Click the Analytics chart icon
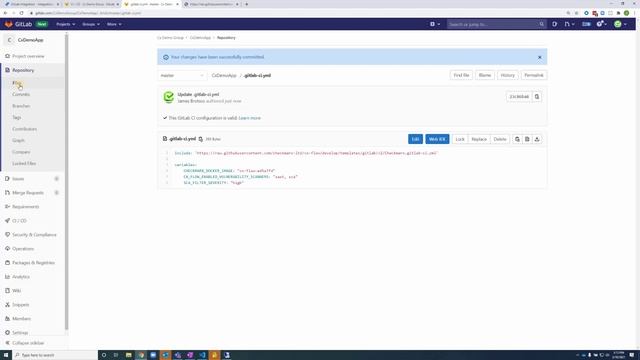Image resolution: width=640 pixels, height=360 pixels. click(x=7, y=277)
